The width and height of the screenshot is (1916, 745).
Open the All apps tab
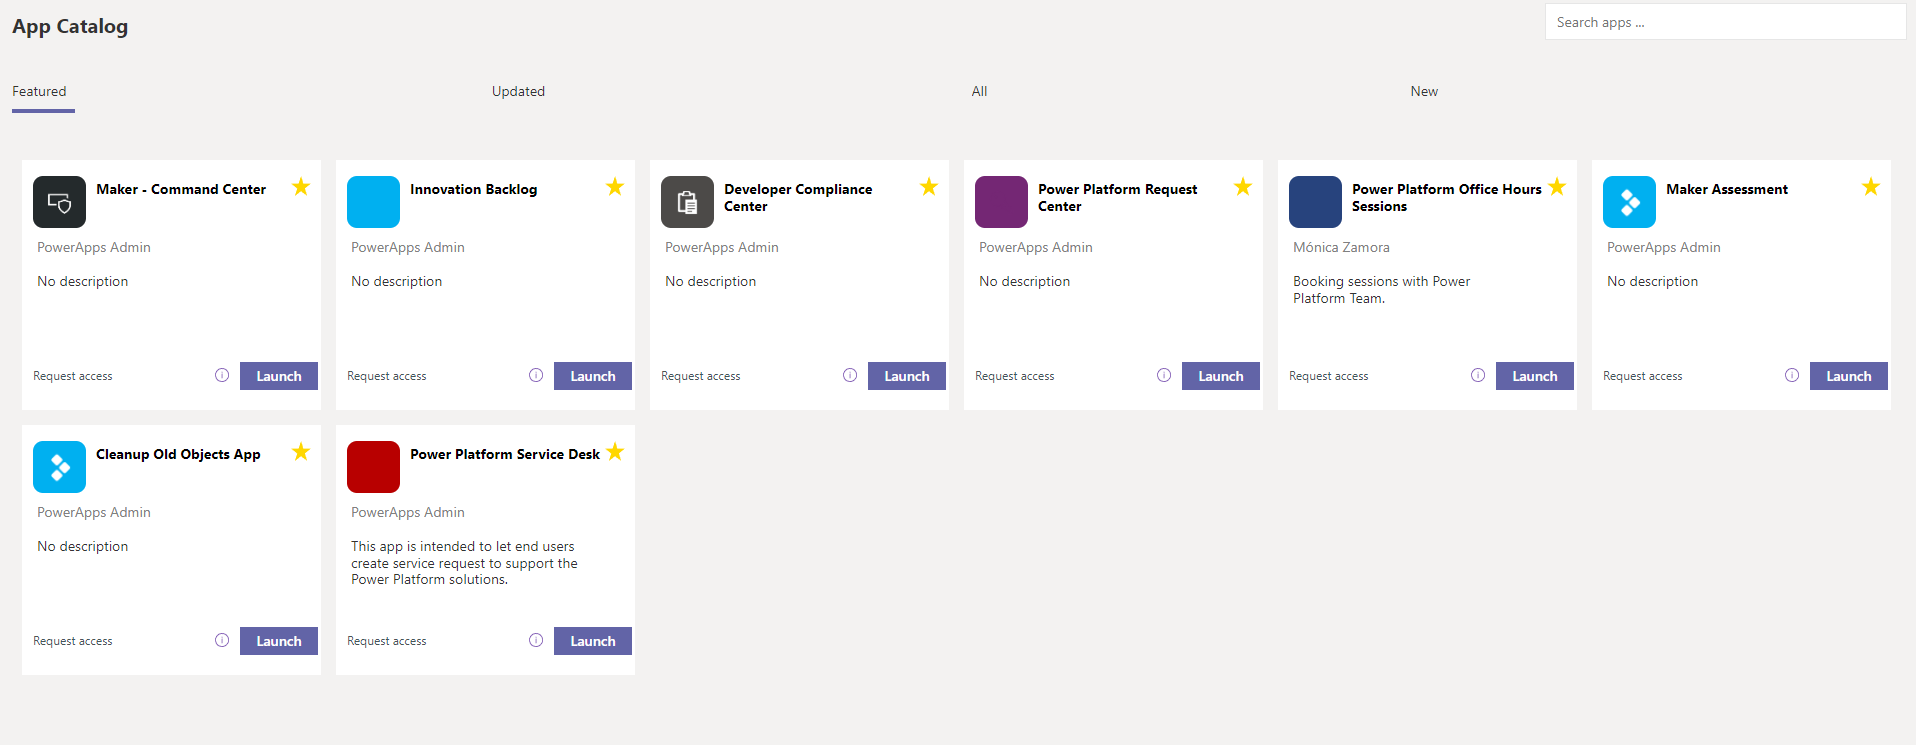(978, 91)
